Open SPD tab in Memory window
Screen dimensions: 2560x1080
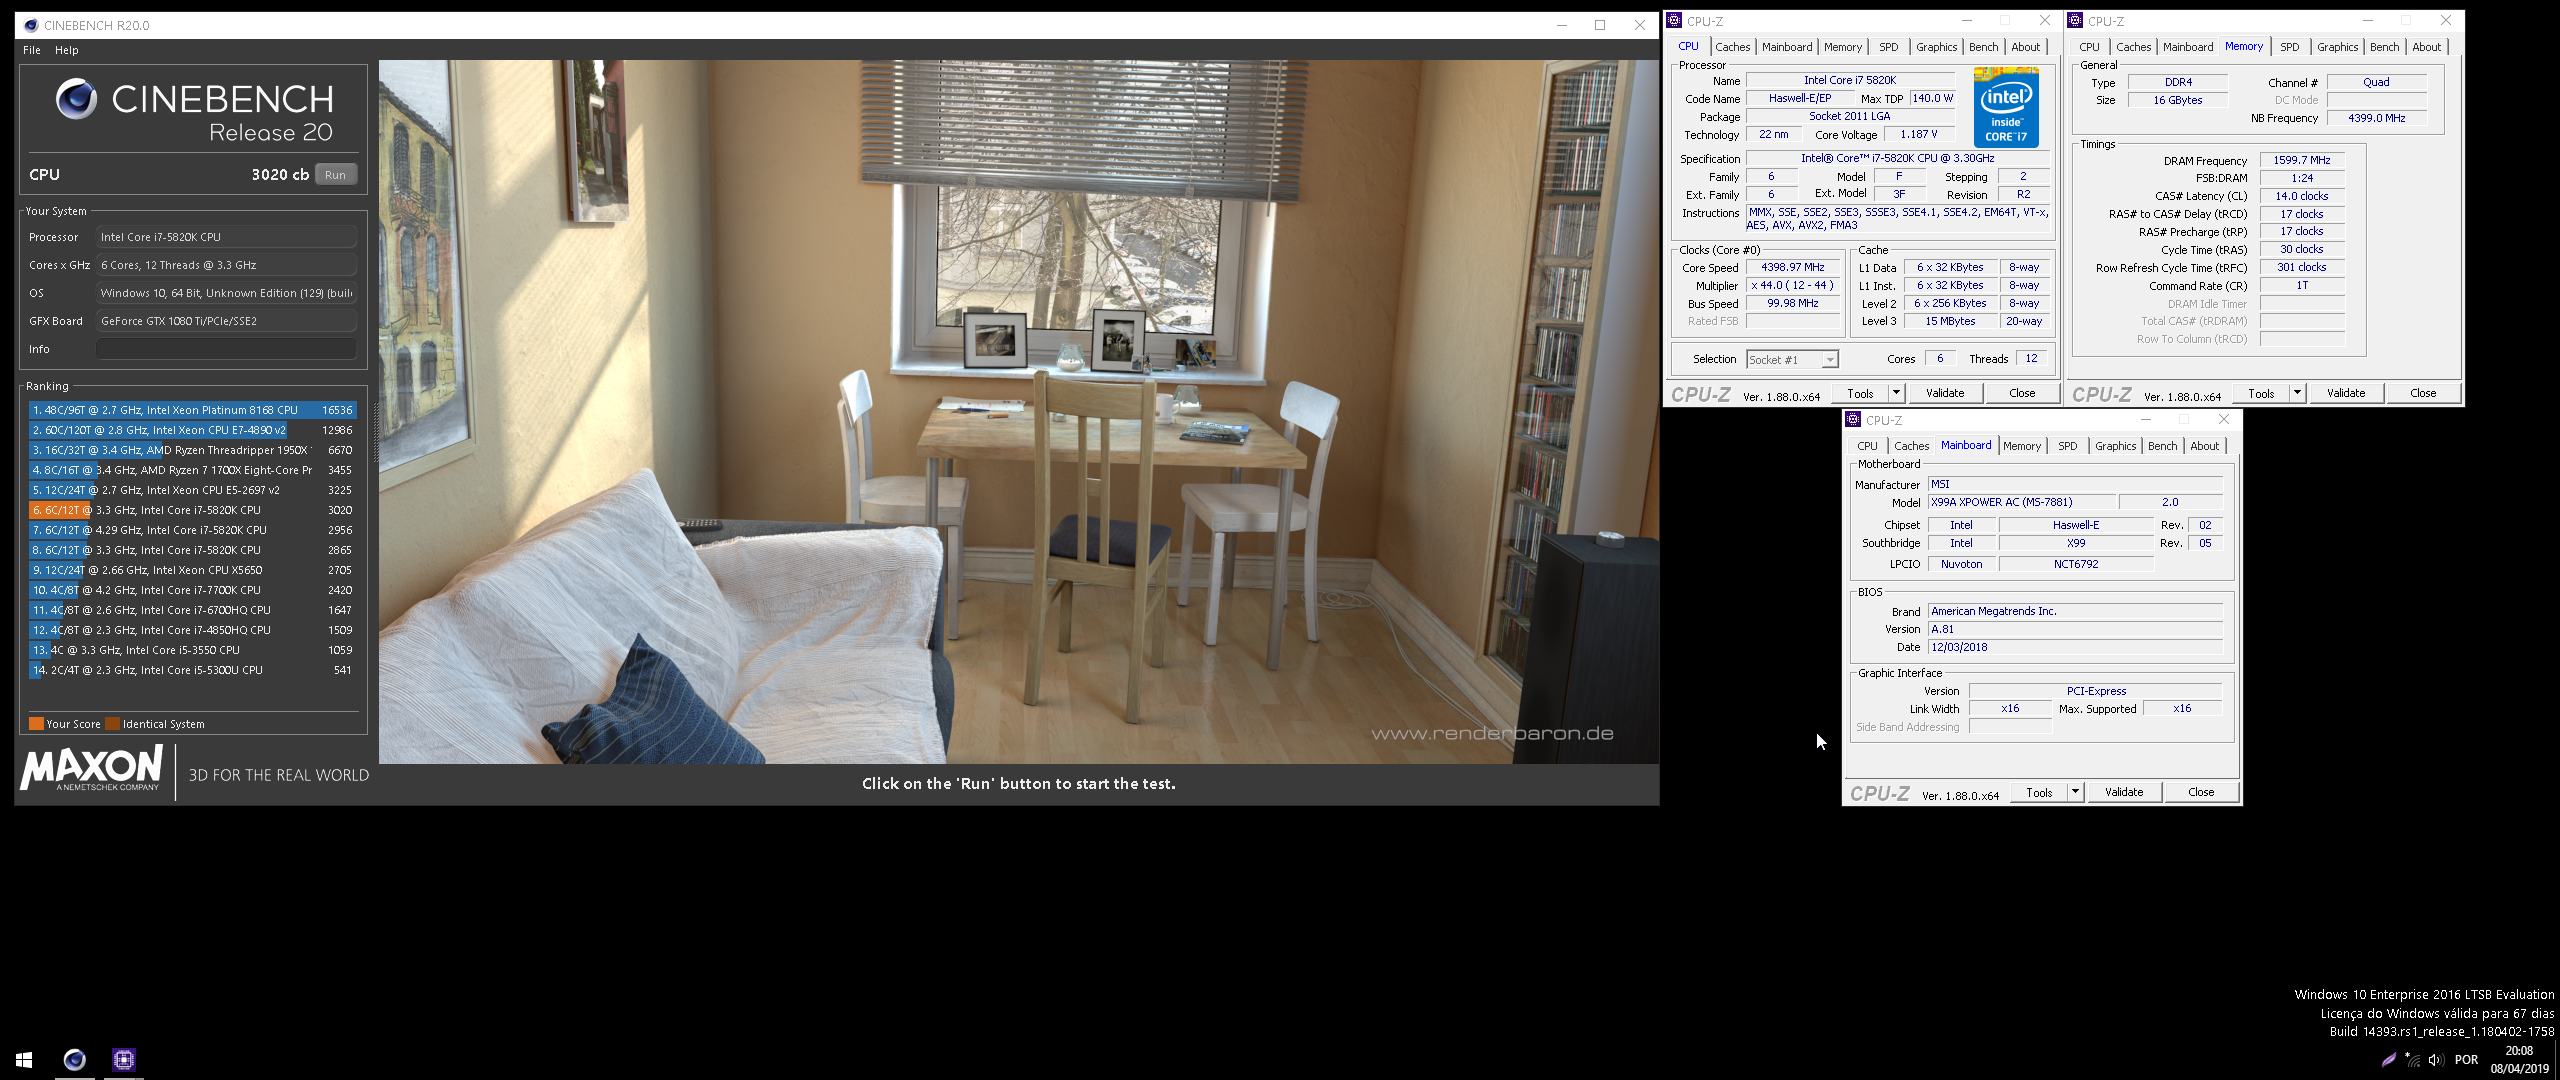(2289, 47)
